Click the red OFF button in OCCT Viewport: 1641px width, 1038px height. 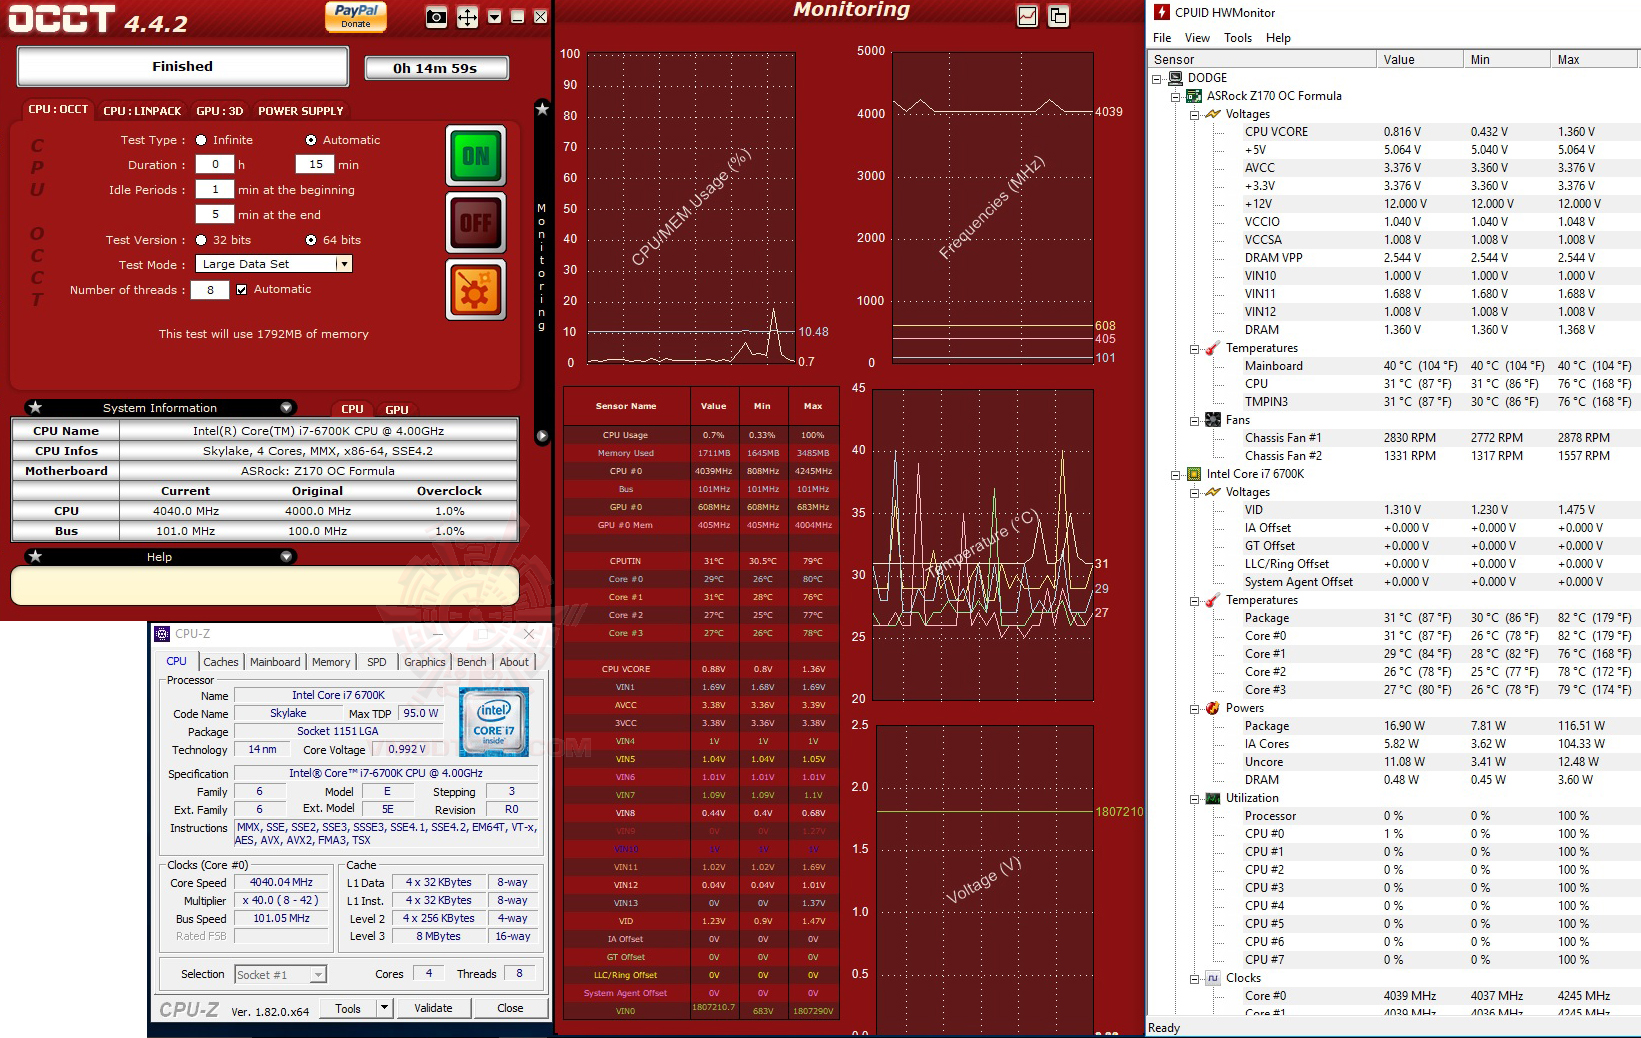click(x=476, y=222)
